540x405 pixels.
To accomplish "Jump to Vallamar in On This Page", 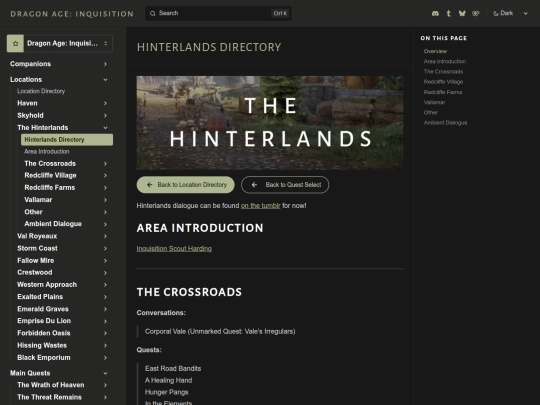I will (434, 102).
